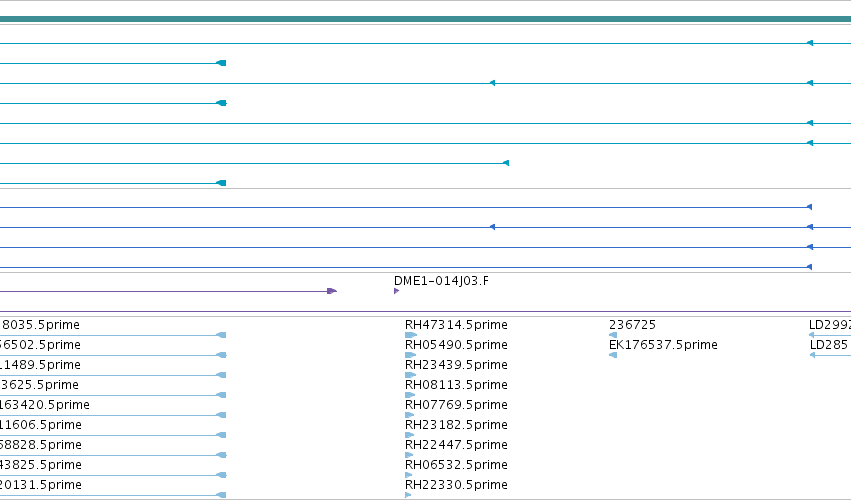This screenshot has width=851, height=500.
Task: Click the RH22330.5prime label
Action: point(456,485)
